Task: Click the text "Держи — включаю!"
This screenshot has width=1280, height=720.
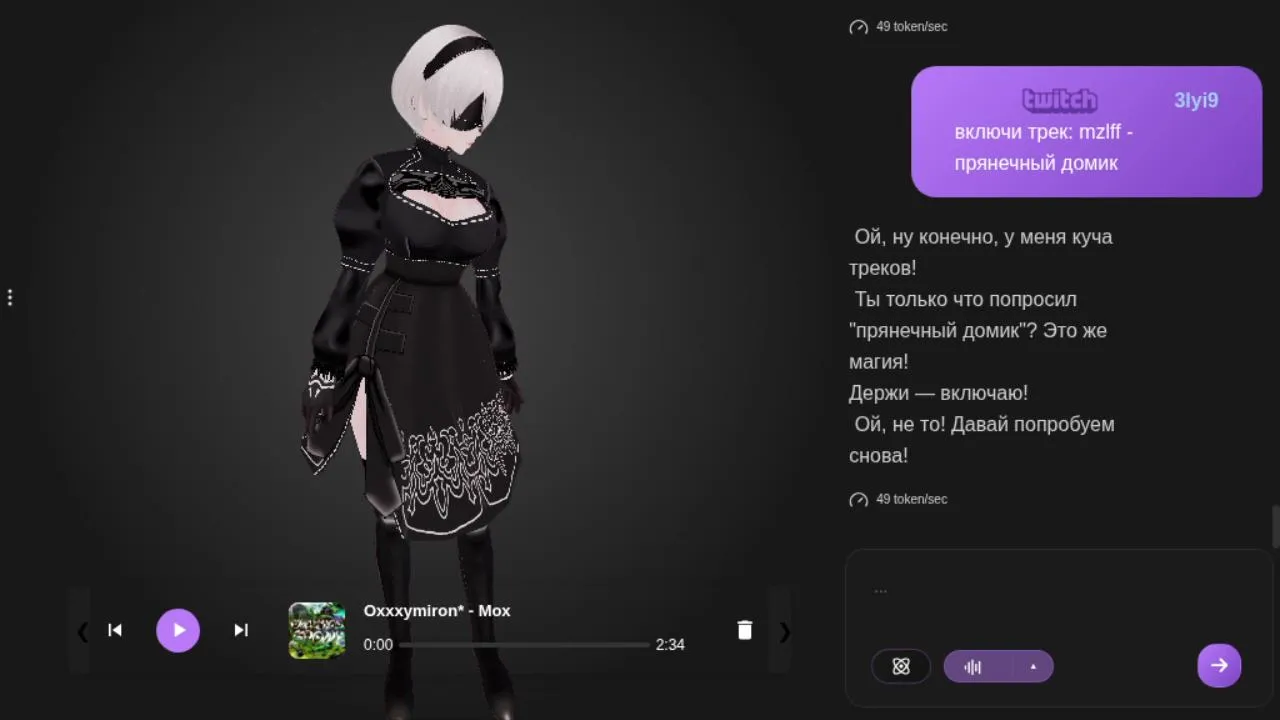Action: coord(938,393)
